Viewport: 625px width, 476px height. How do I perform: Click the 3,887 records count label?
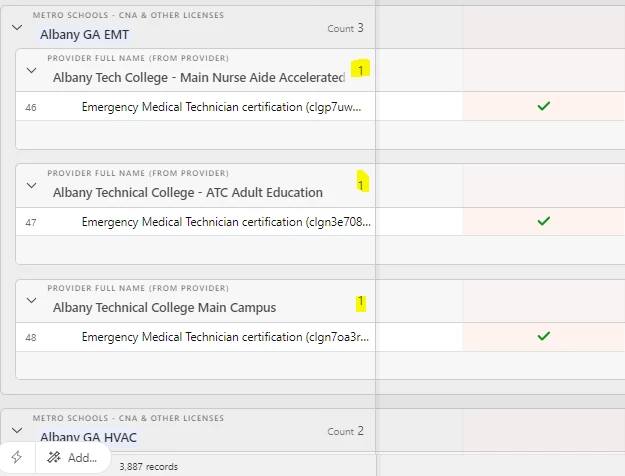coord(148,466)
